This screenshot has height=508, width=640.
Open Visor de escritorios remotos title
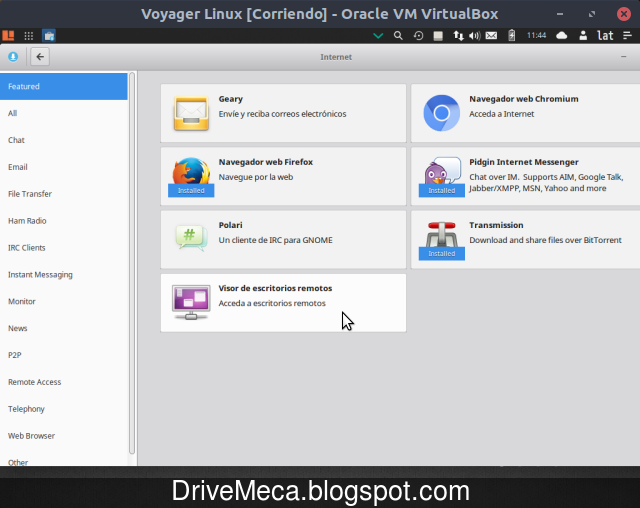pos(275,288)
